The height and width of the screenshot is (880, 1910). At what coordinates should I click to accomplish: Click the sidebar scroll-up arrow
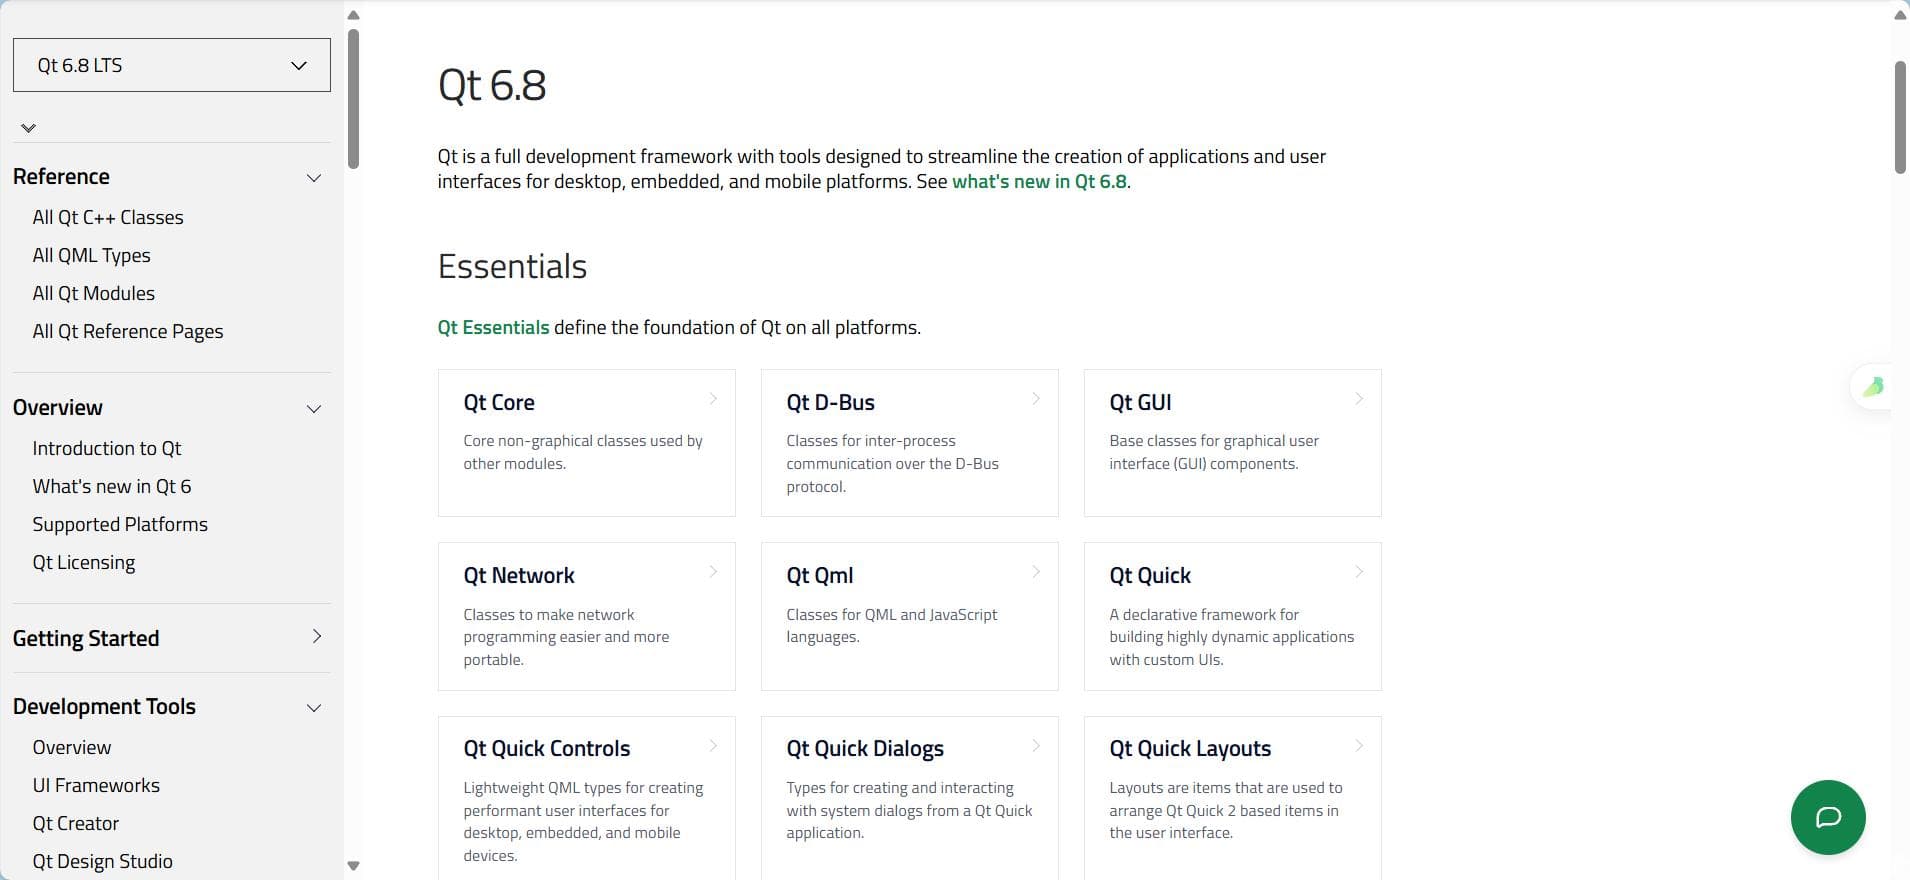353,14
